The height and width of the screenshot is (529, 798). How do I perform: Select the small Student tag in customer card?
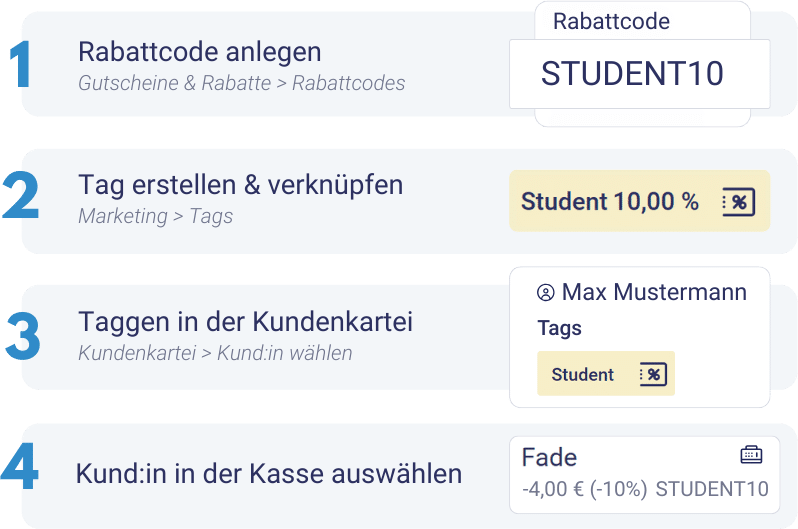[x=606, y=374]
